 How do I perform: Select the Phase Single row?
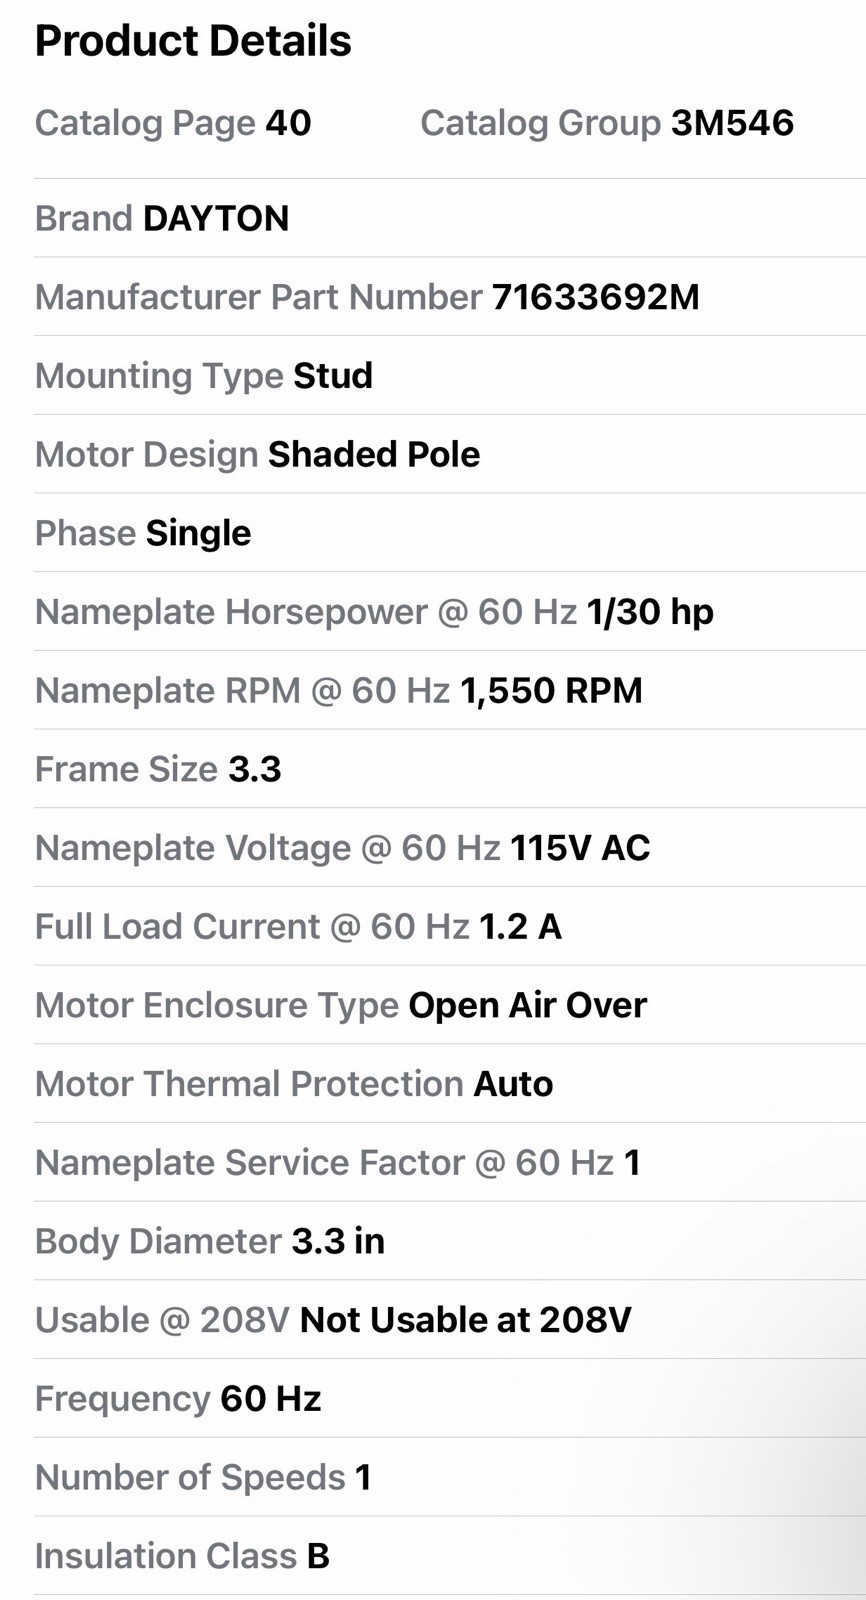pyautogui.click(x=450, y=533)
